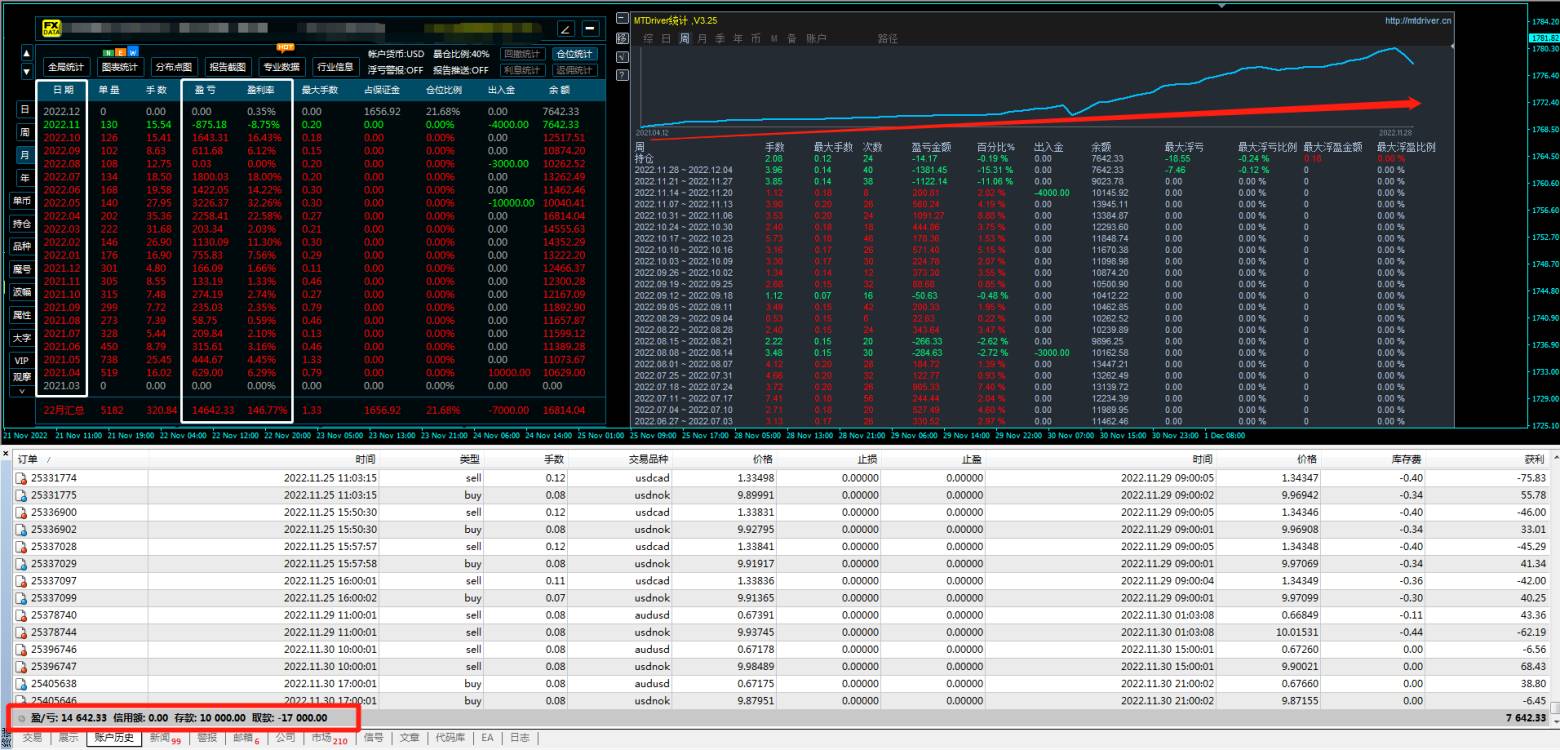Toggle the 回撤统计 option
The height and width of the screenshot is (750, 1560).
click(521, 54)
